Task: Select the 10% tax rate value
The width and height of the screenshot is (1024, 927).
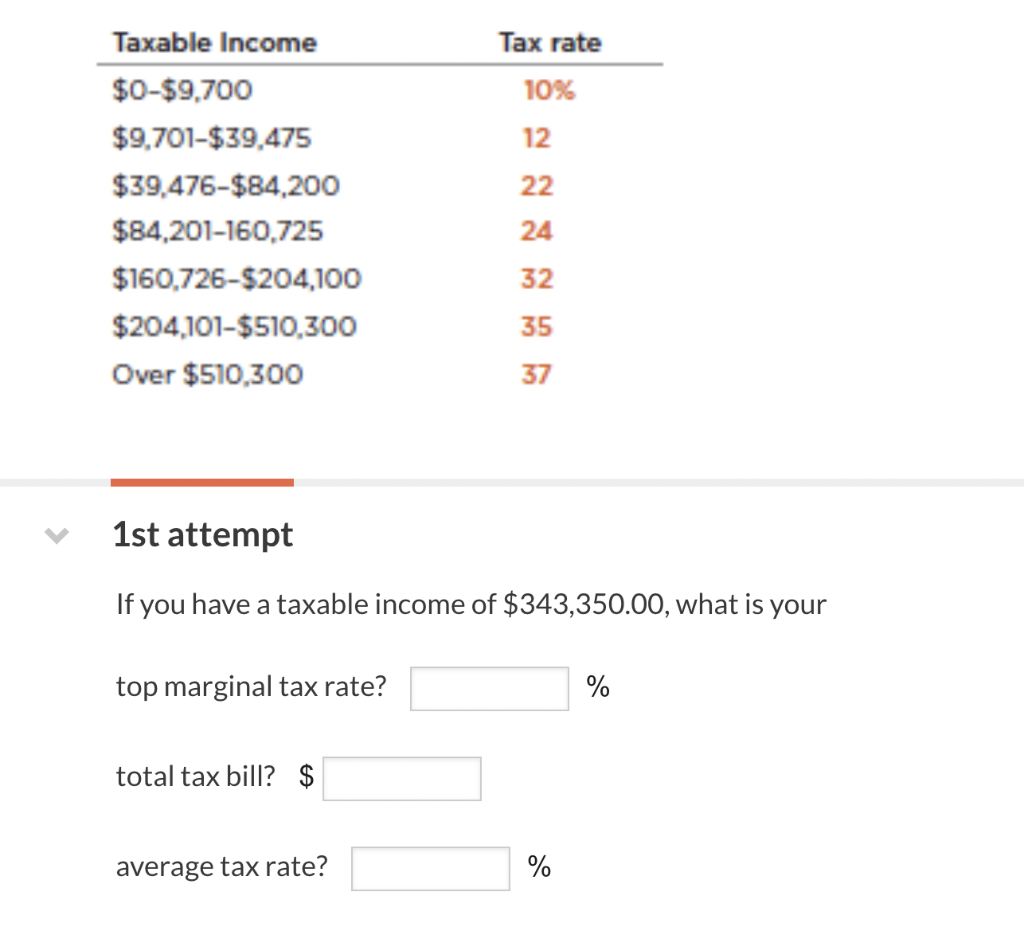Action: (550, 90)
